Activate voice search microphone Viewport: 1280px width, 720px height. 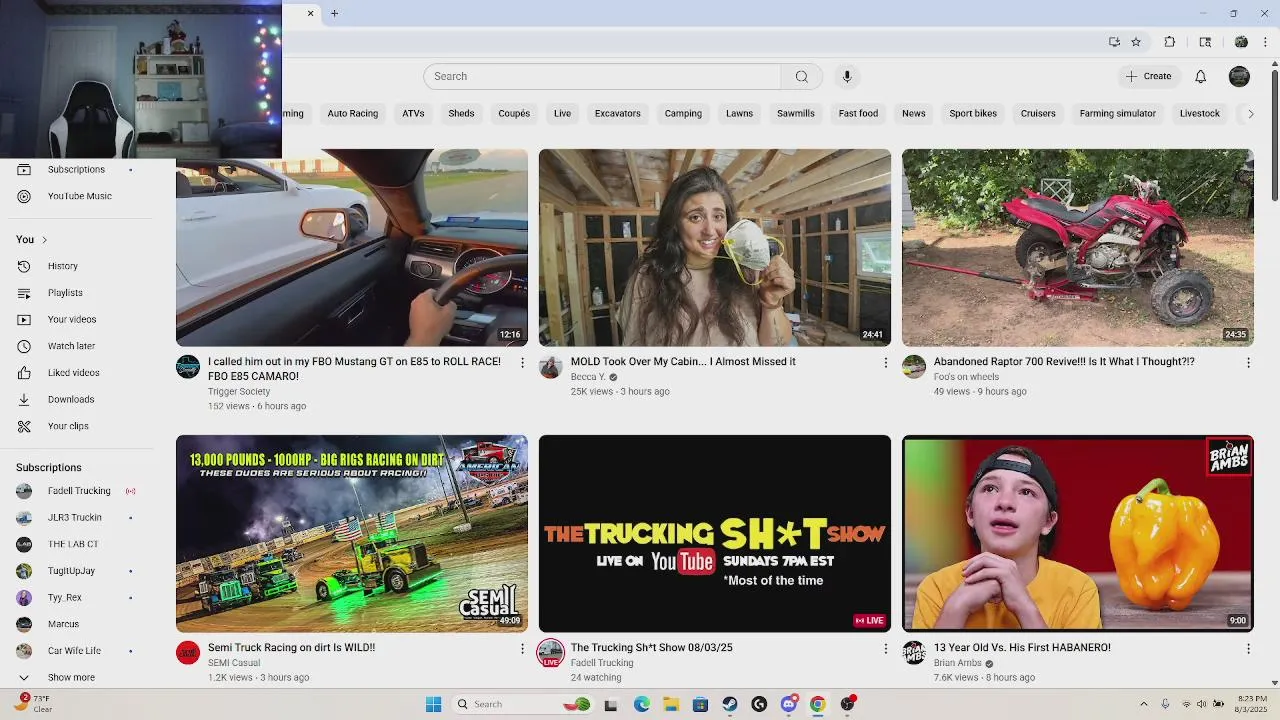point(847,76)
